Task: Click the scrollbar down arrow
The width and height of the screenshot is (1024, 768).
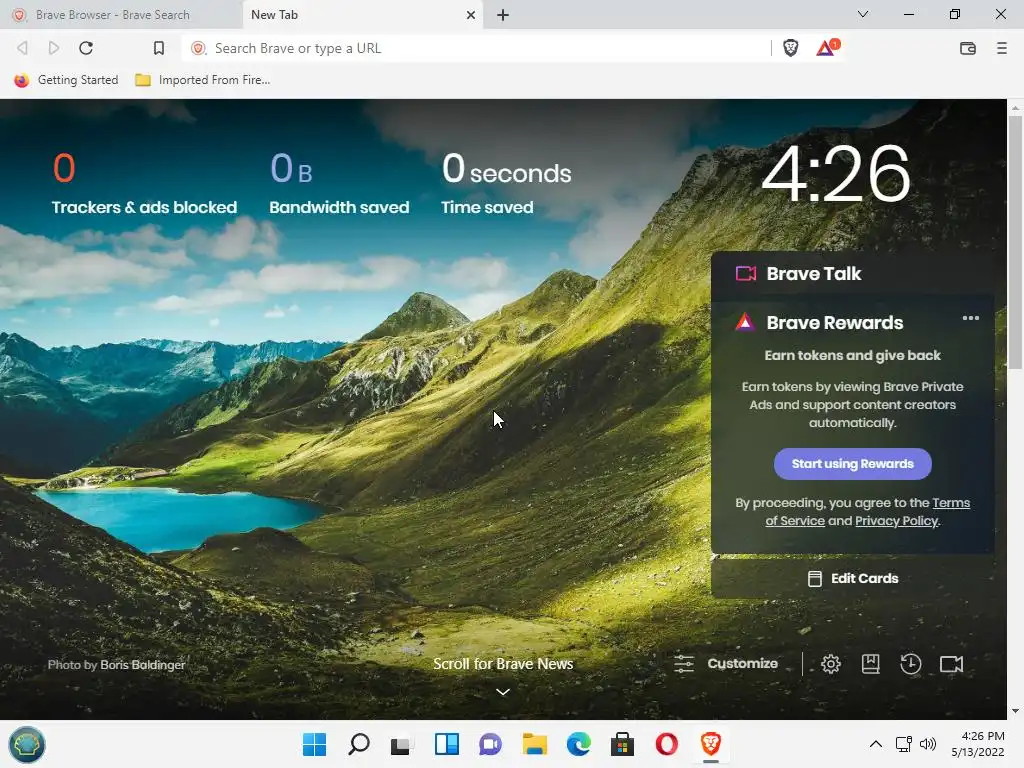Action: (x=1015, y=711)
